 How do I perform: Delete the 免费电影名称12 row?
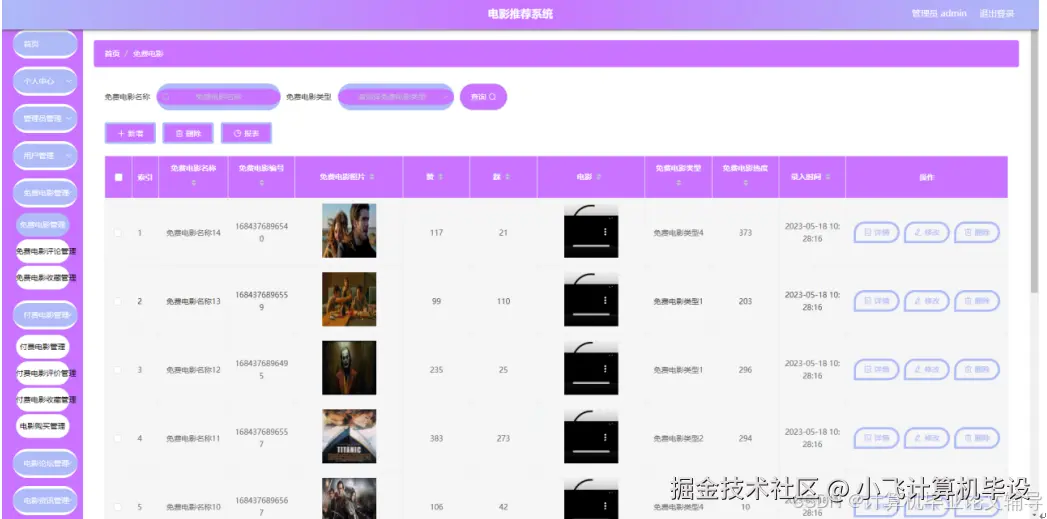click(977, 369)
